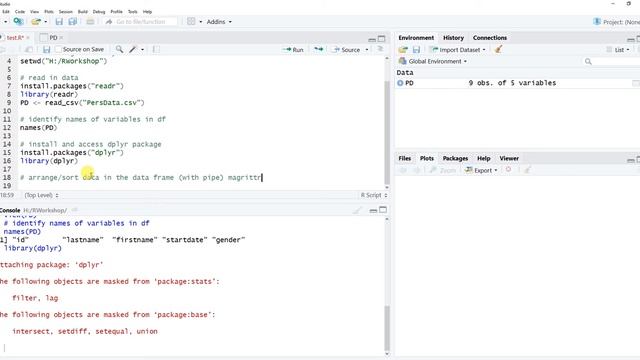Switch to the History tab

[x=453, y=38]
